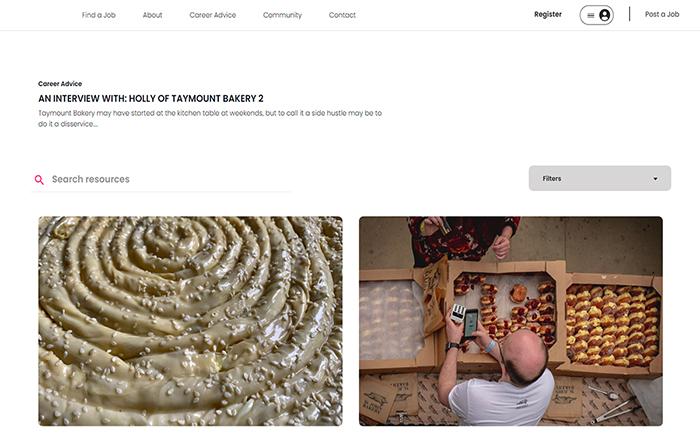
Task: Open the Community menu item
Action: (x=282, y=15)
